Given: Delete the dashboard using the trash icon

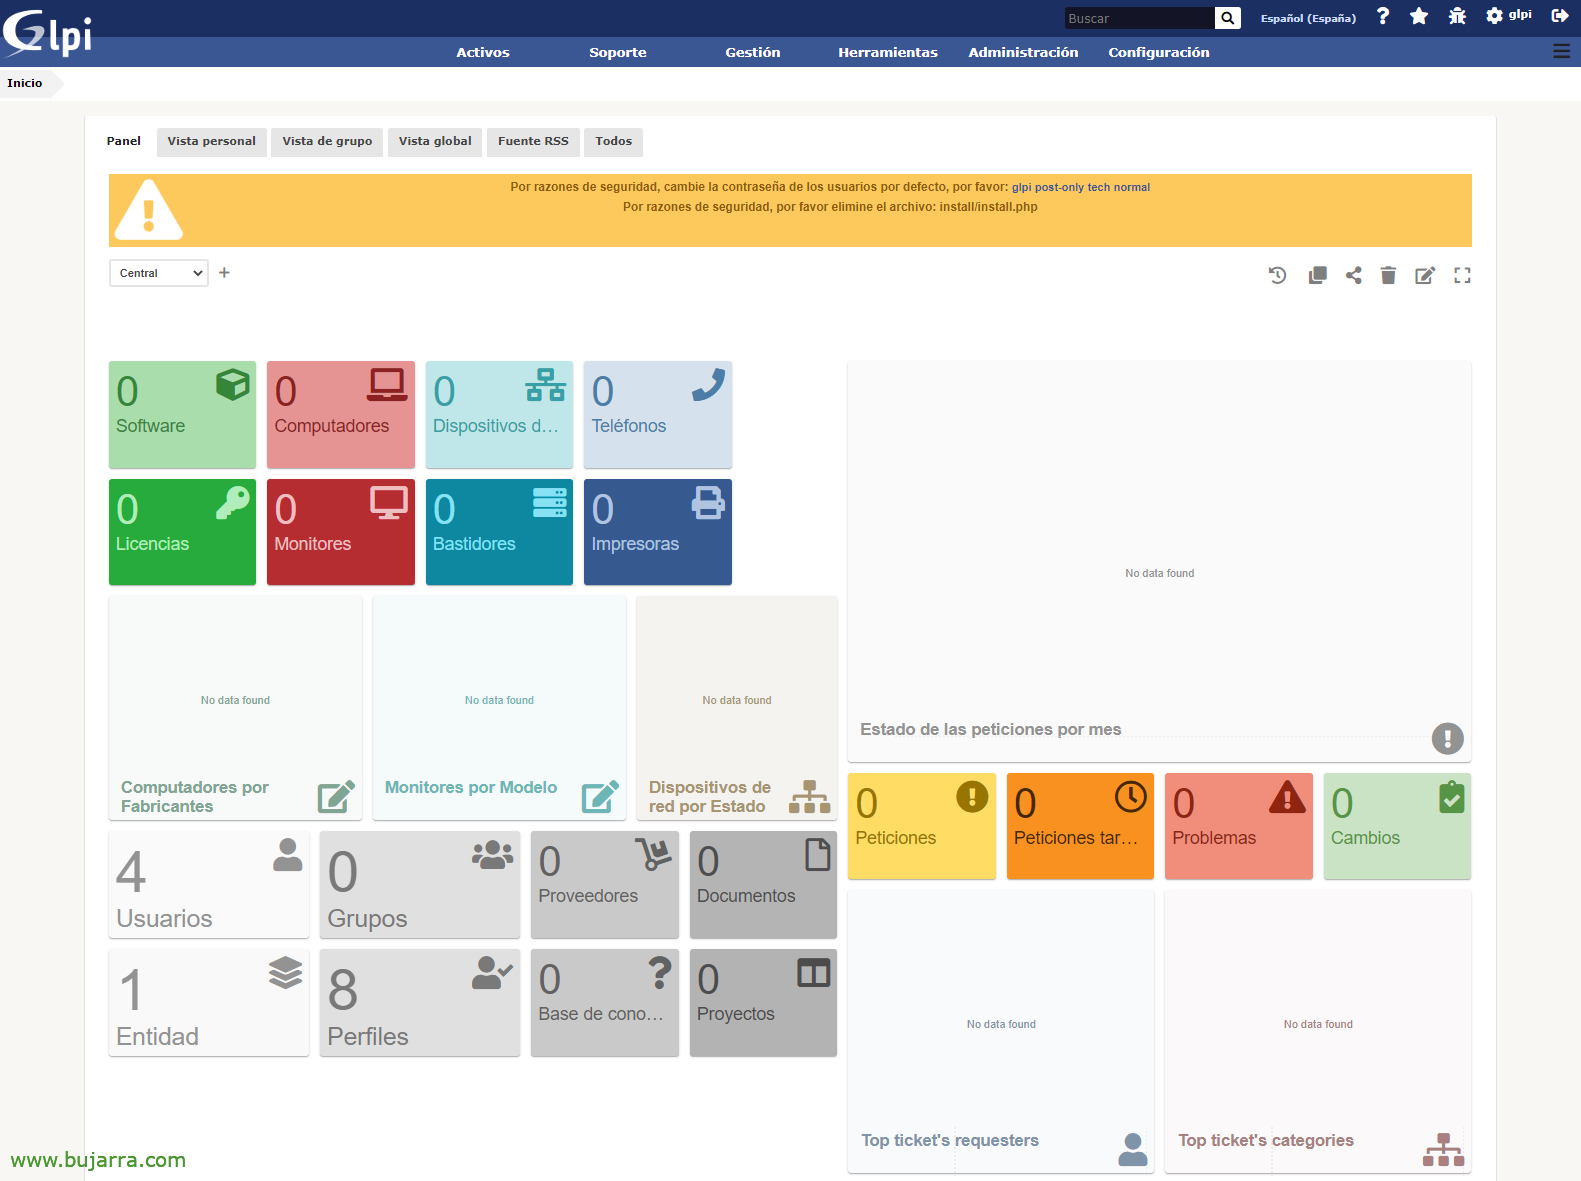Looking at the screenshot, I should (x=1388, y=275).
